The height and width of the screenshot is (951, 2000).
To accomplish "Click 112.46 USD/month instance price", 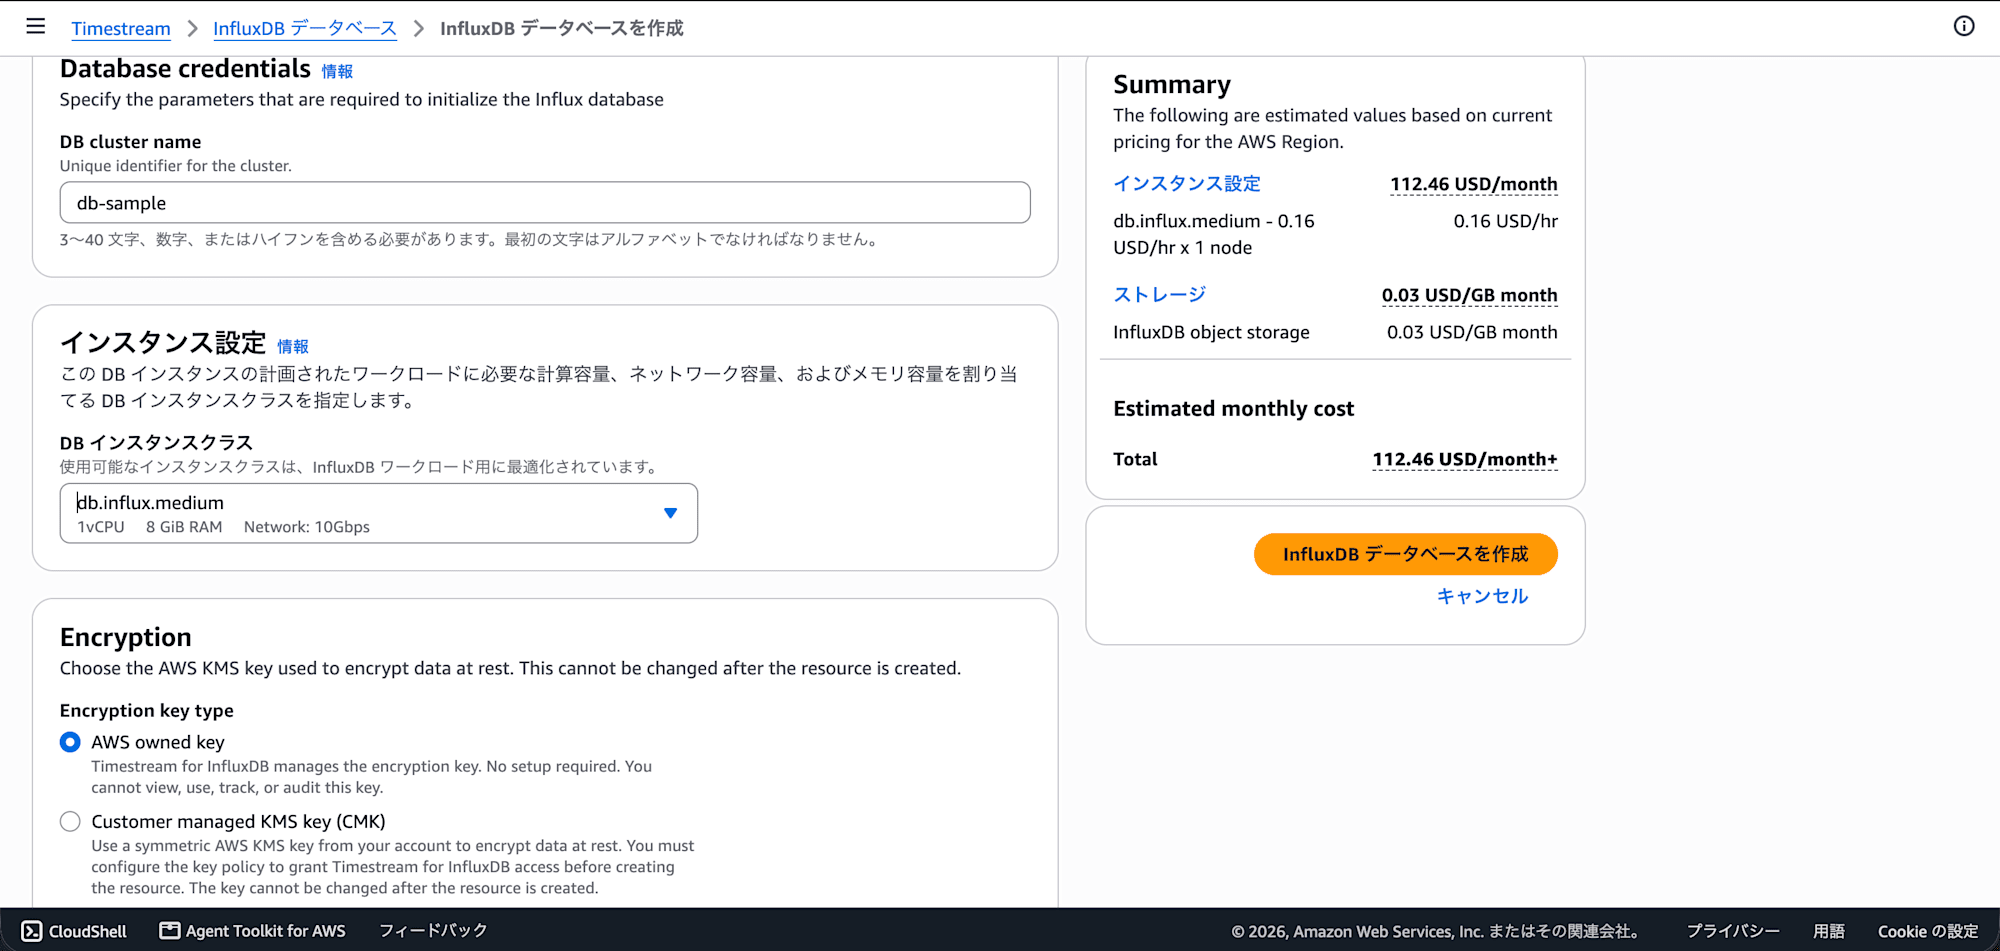I will click(x=1473, y=184).
